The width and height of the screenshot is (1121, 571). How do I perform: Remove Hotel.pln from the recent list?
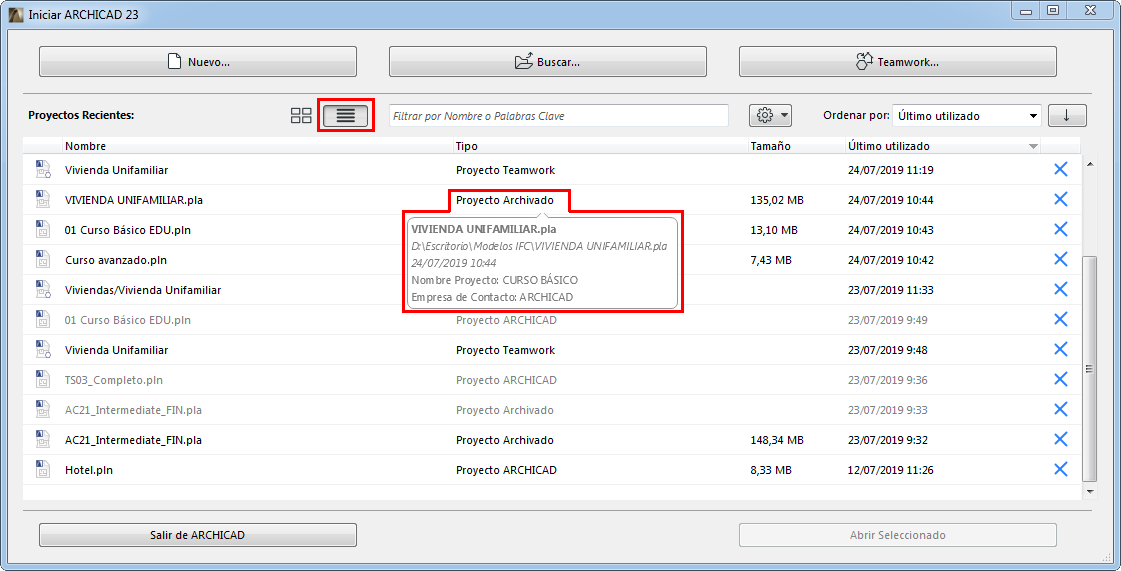click(x=1060, y=470)
